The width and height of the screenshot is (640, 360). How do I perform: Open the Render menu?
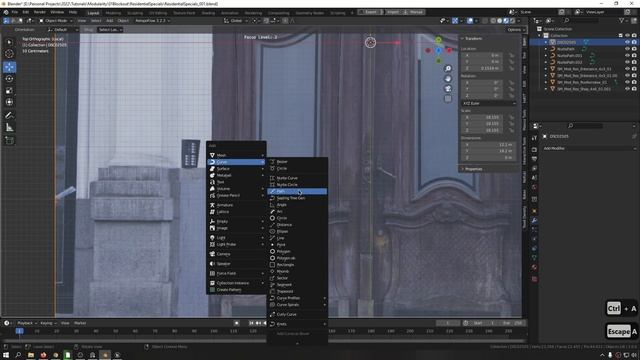[40, 12]
